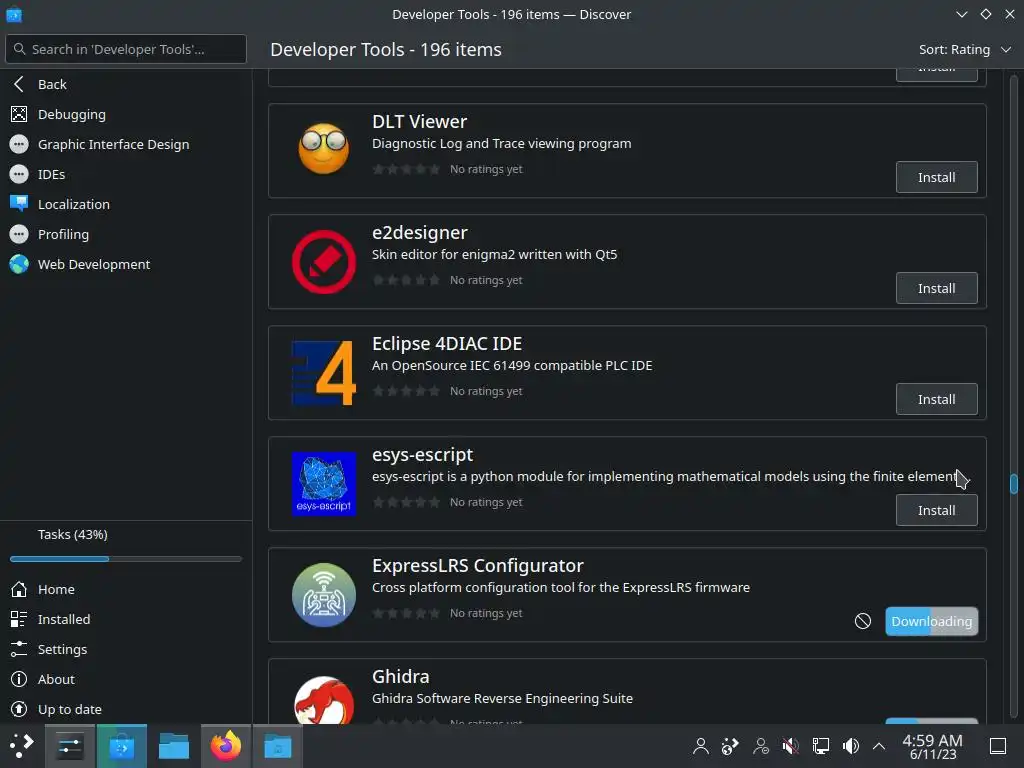Install DLT Viewer
1024x768 pixels.
click(936, 177)
